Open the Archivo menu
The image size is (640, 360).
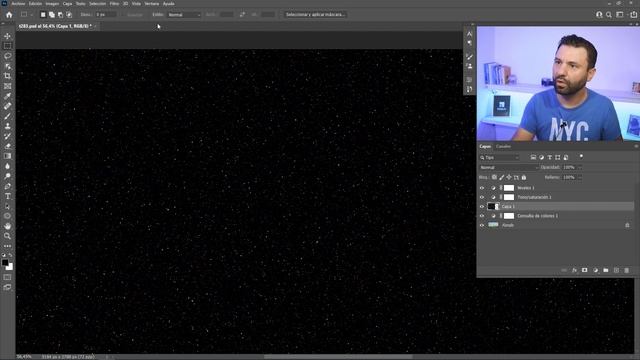[18, 4]
